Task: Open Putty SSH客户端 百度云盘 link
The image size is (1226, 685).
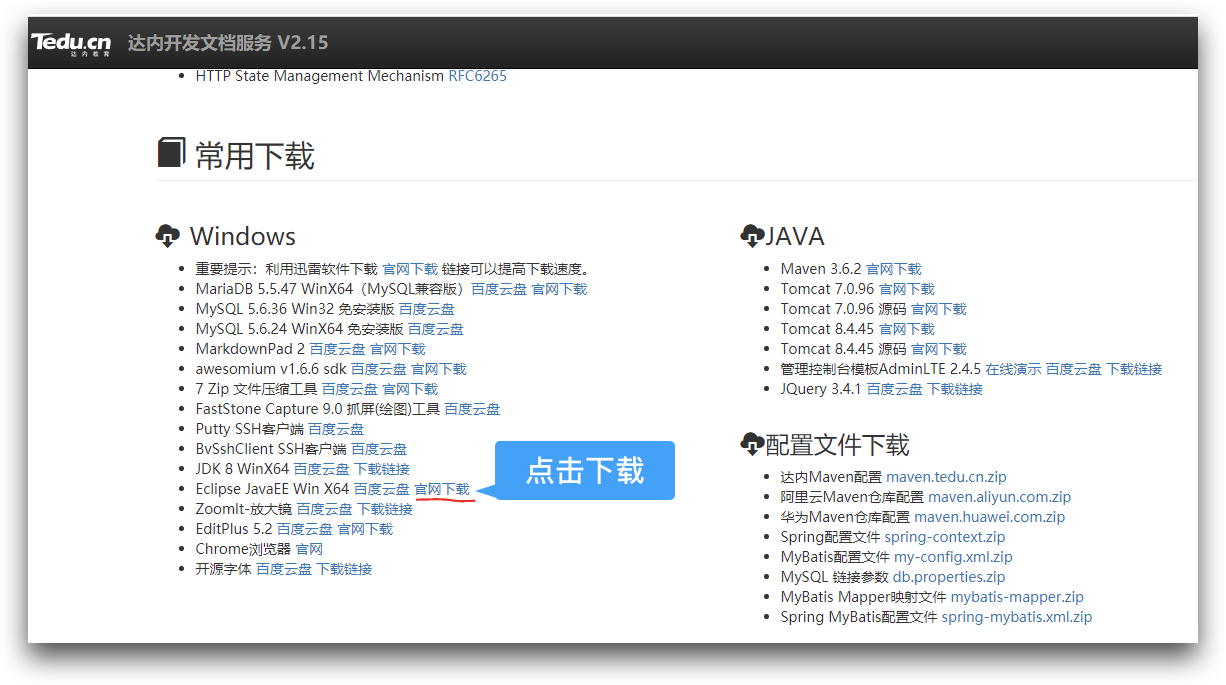Action: (x=336, y=429)
